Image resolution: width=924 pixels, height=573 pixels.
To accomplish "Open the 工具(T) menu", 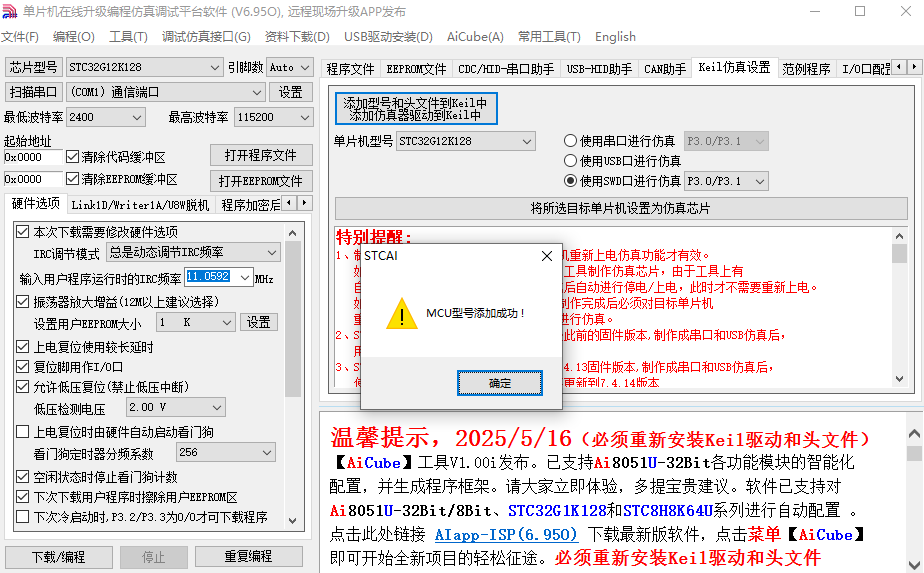I will [x=128, y=37].
